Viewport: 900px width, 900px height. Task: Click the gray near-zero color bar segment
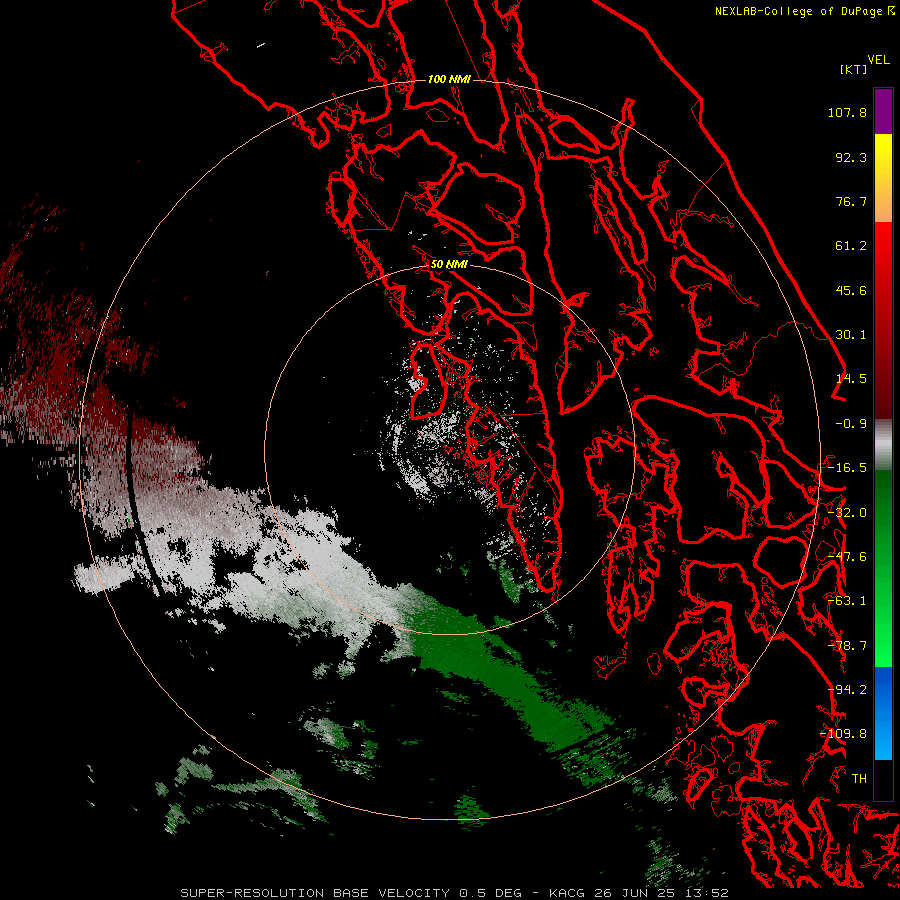click(883, 445)
